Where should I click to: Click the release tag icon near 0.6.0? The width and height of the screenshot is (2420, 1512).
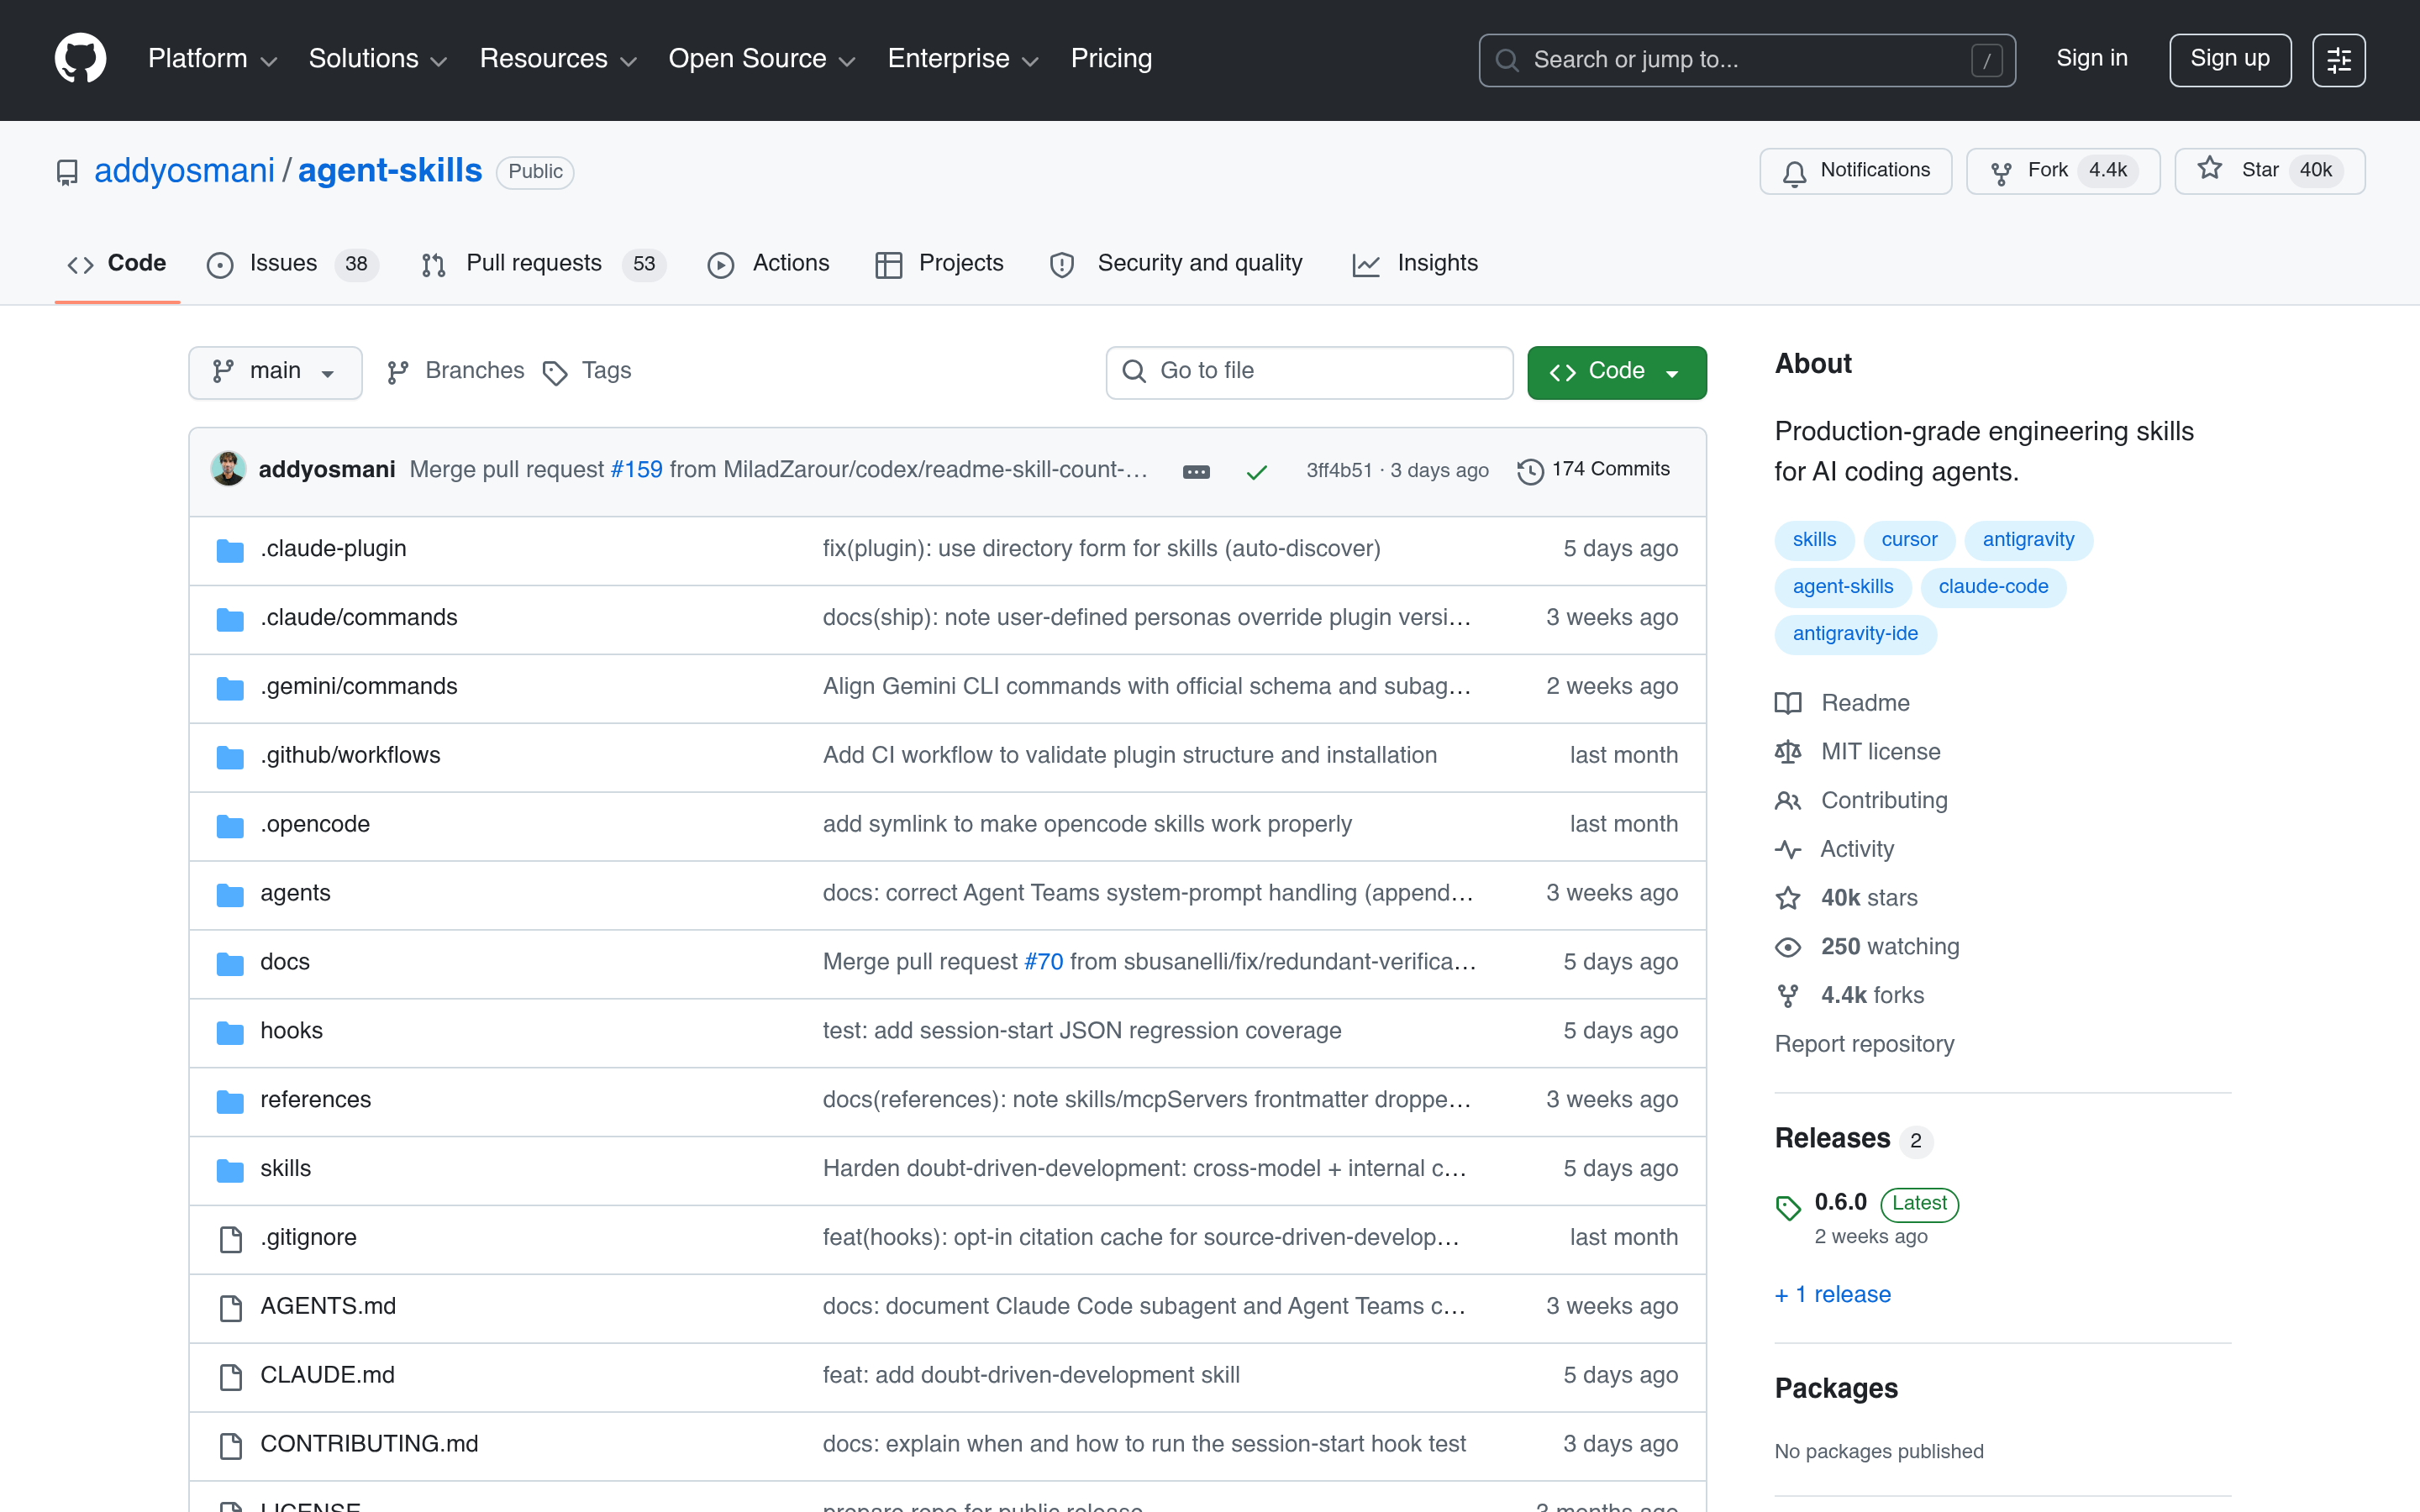click(x=1788, y=1208)
